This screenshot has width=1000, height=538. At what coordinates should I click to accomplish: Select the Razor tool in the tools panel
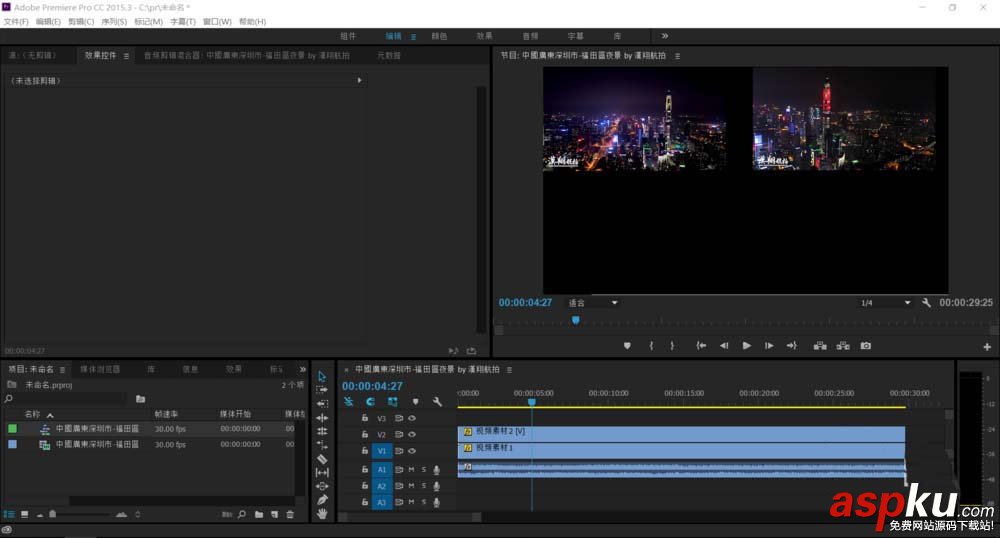[322, 459]
